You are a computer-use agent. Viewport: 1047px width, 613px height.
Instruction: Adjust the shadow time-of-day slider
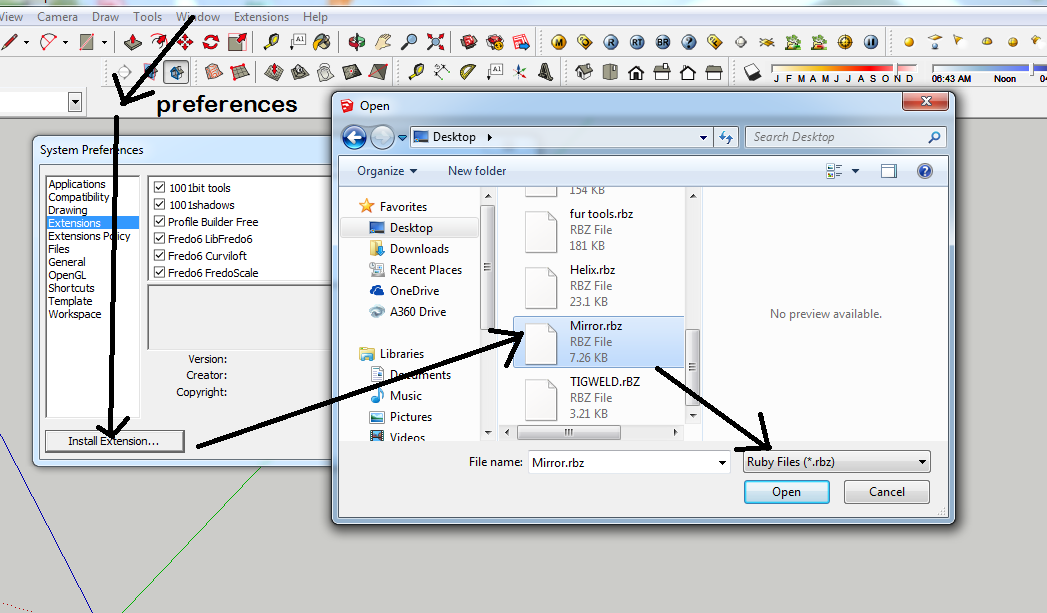click(988, 67)
